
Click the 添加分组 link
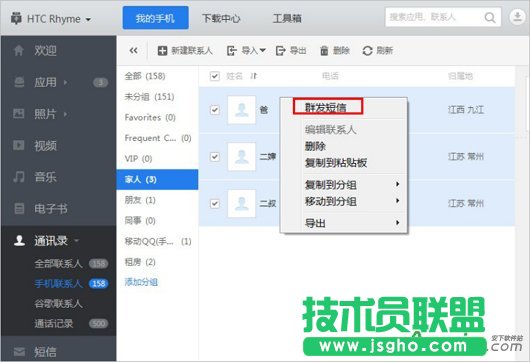141,282
